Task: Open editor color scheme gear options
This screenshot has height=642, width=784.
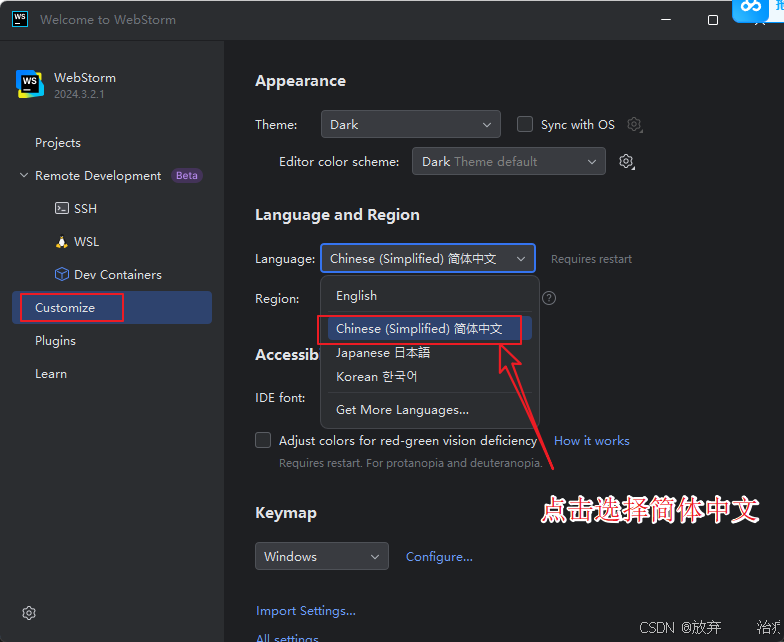Action: pyautogui.click(x=626, y=162)
